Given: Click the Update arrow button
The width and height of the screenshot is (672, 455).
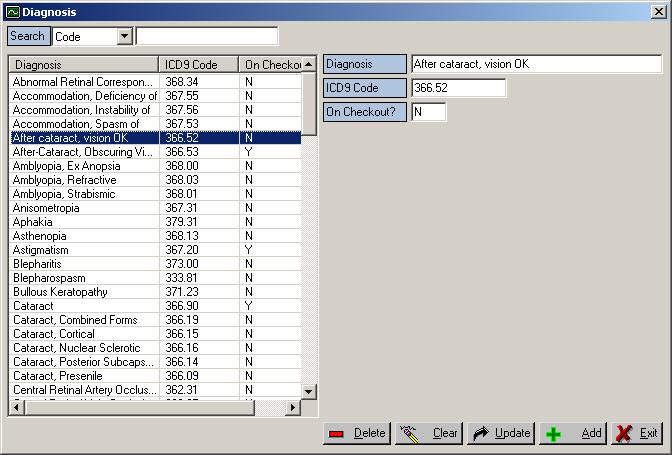Looking at the screenshot, I should coord(500,433).
